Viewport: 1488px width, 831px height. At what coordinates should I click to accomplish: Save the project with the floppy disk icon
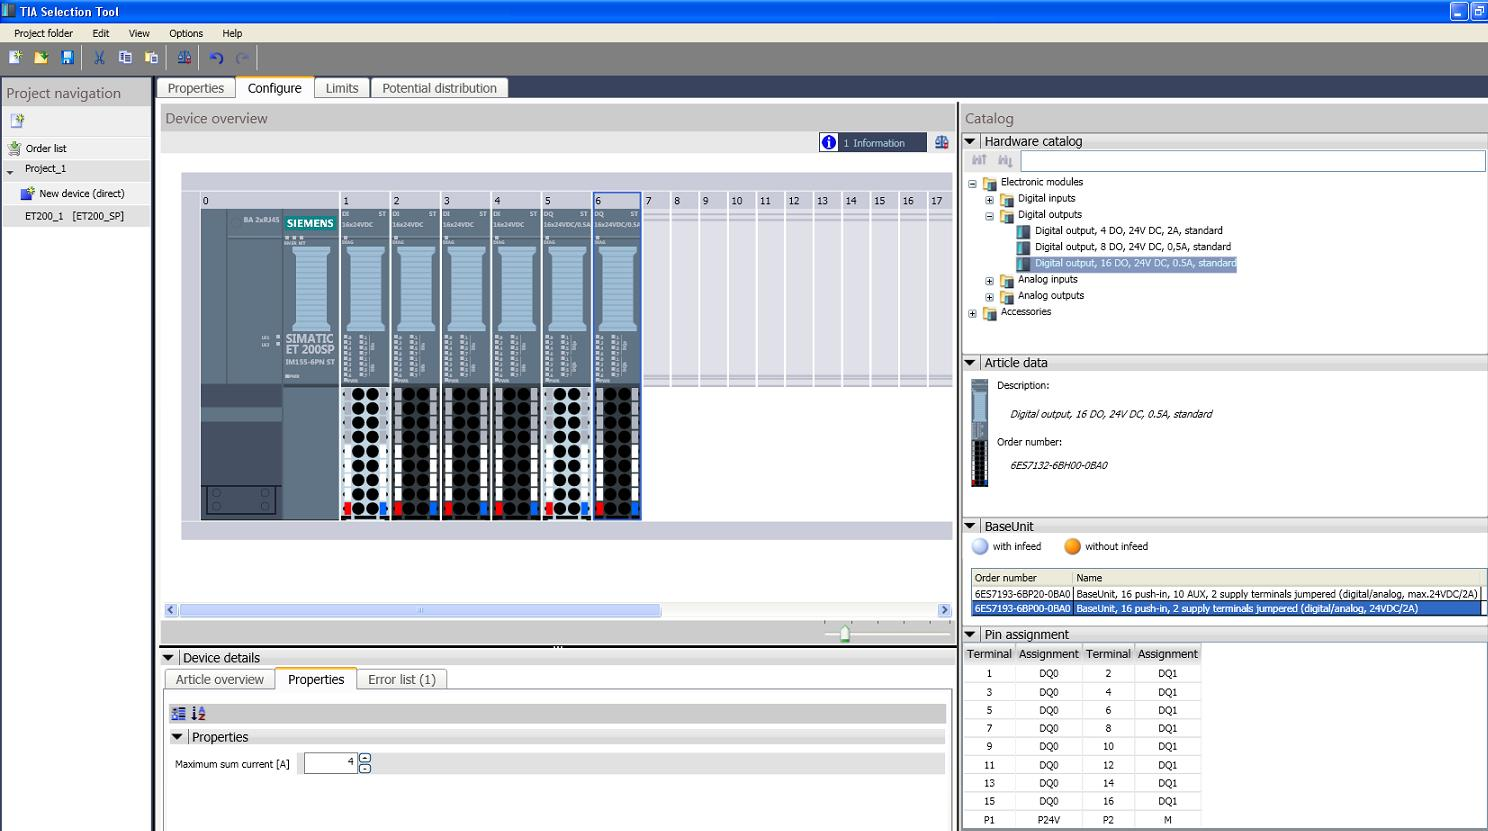pyautogui.click(x=67, y=58)
